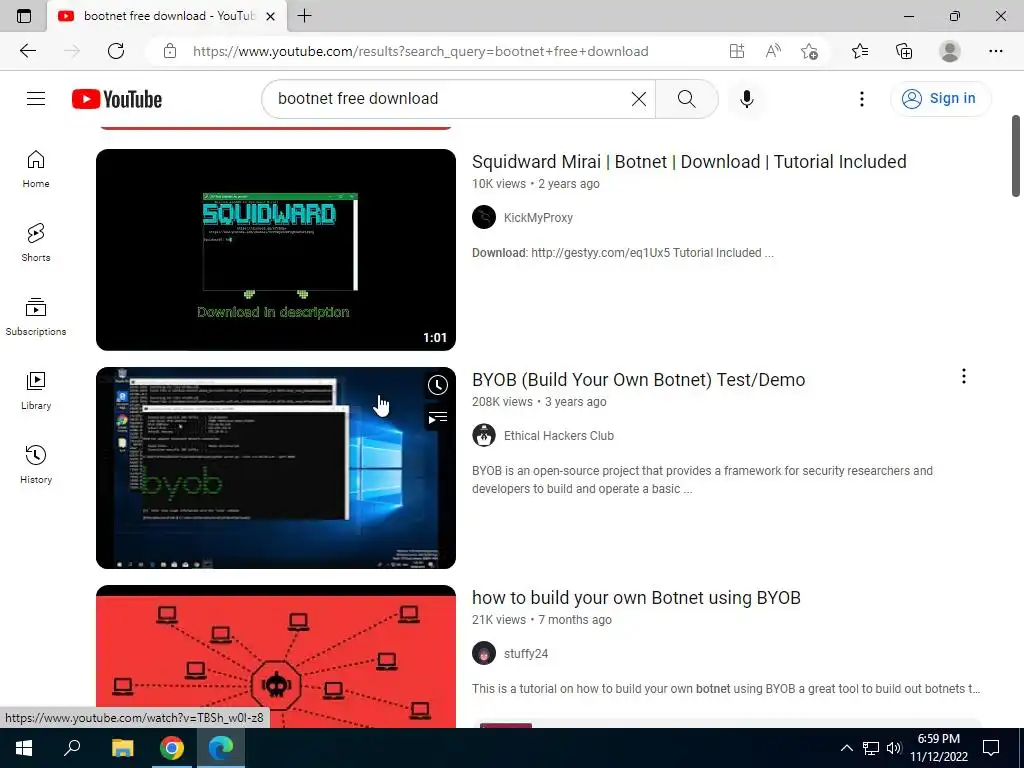Open the Favorites list

pos(860,51)
